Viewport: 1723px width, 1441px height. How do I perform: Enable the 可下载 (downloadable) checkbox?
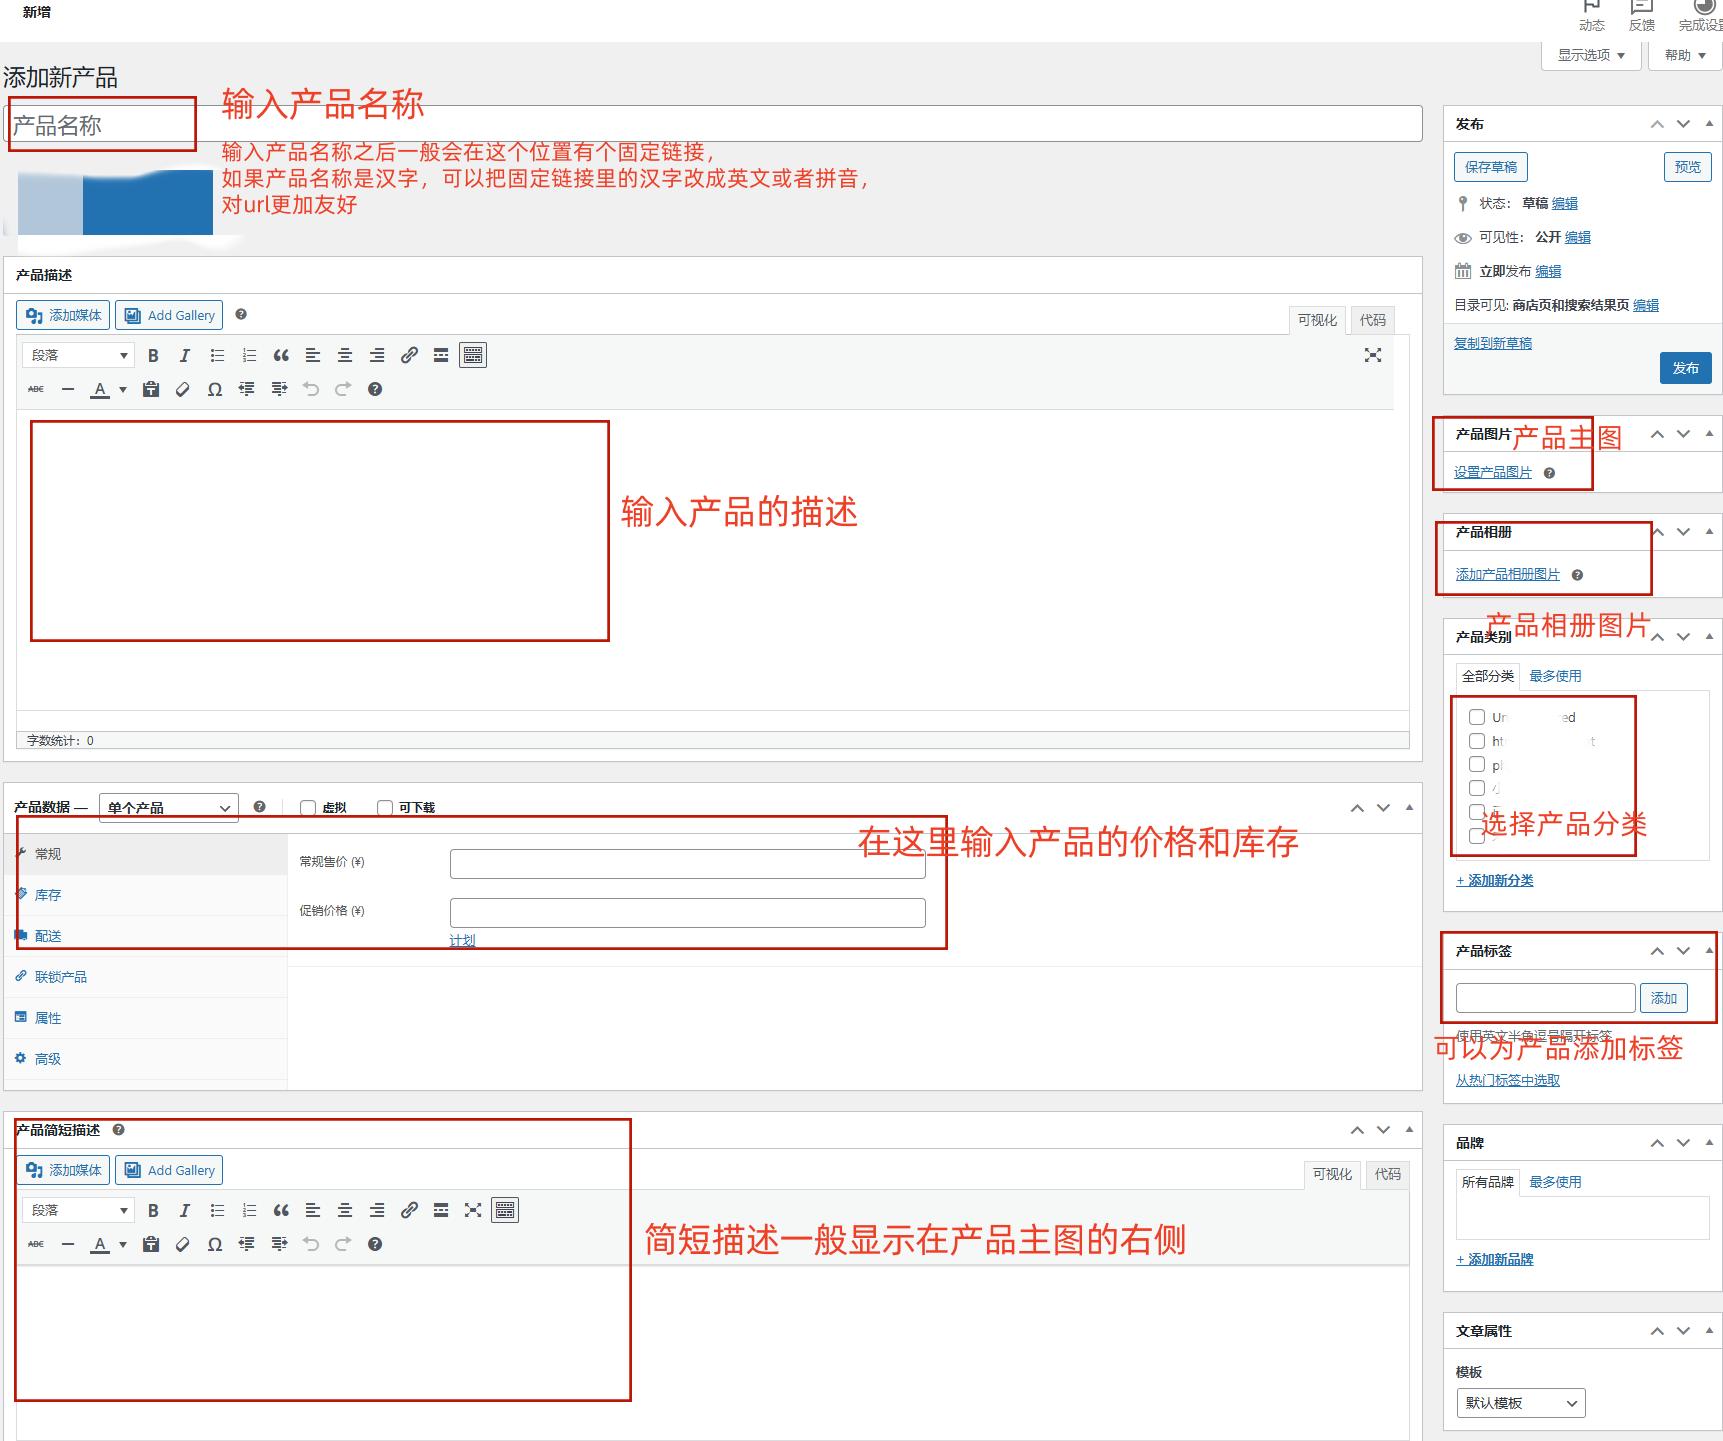pos(385,808)
